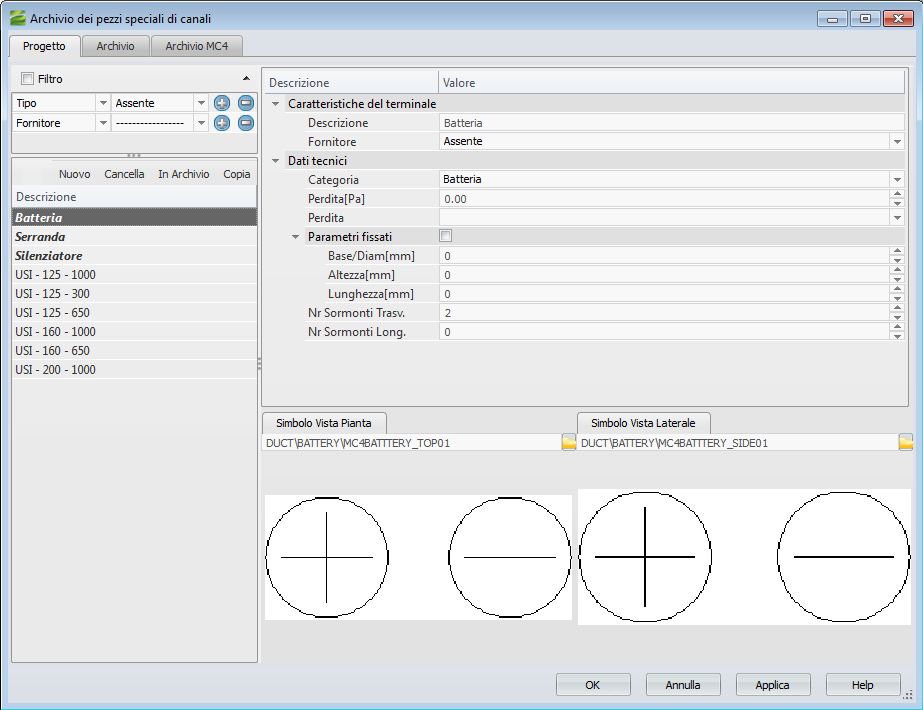
Task: Click the Applica button
Action: tap(772, 685)
